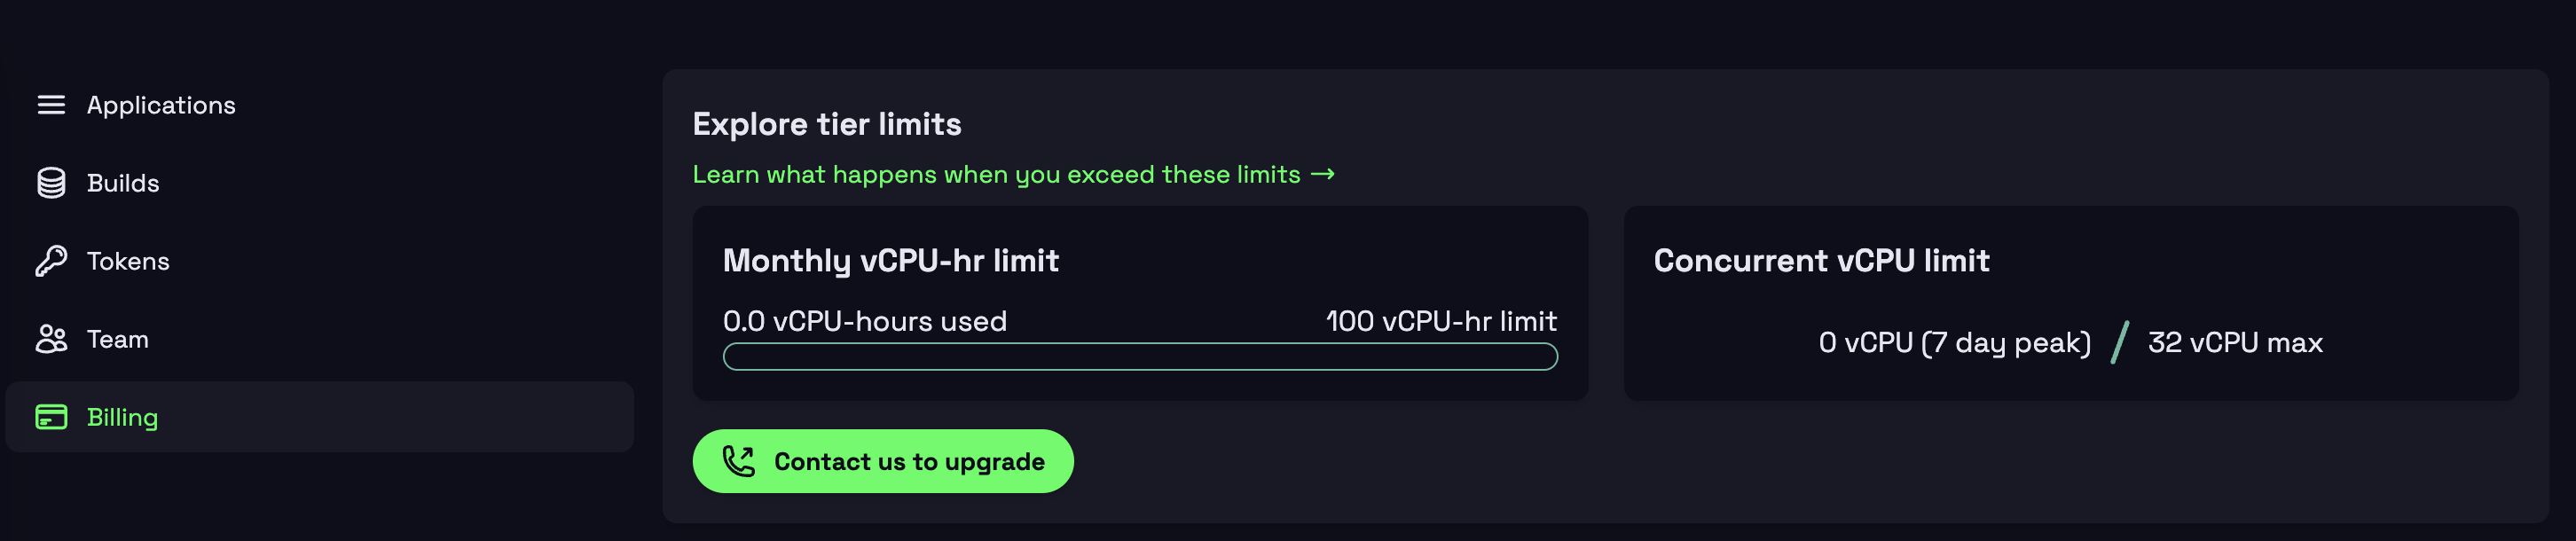The width and height of the screenshot is (2576, 541).
Task: Click the Concurrent vCPU limit card title
Action: (1821, 261)
